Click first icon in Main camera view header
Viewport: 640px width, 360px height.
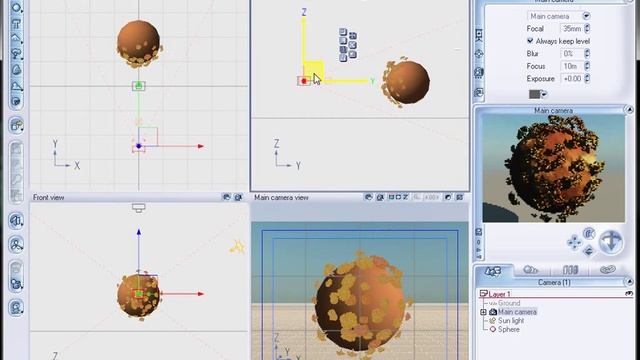[x=368, y=198]
